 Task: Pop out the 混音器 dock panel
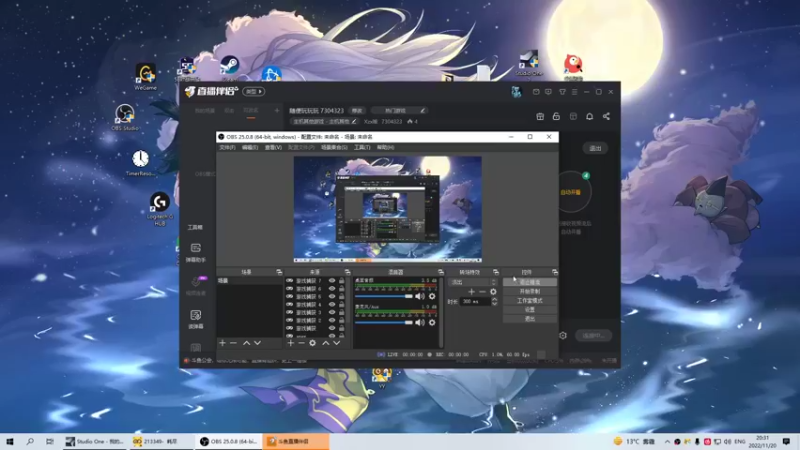[441, 272]
